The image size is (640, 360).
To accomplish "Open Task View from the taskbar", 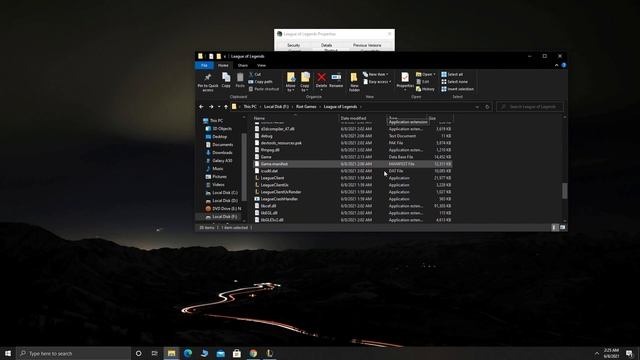I will [155, 353].
